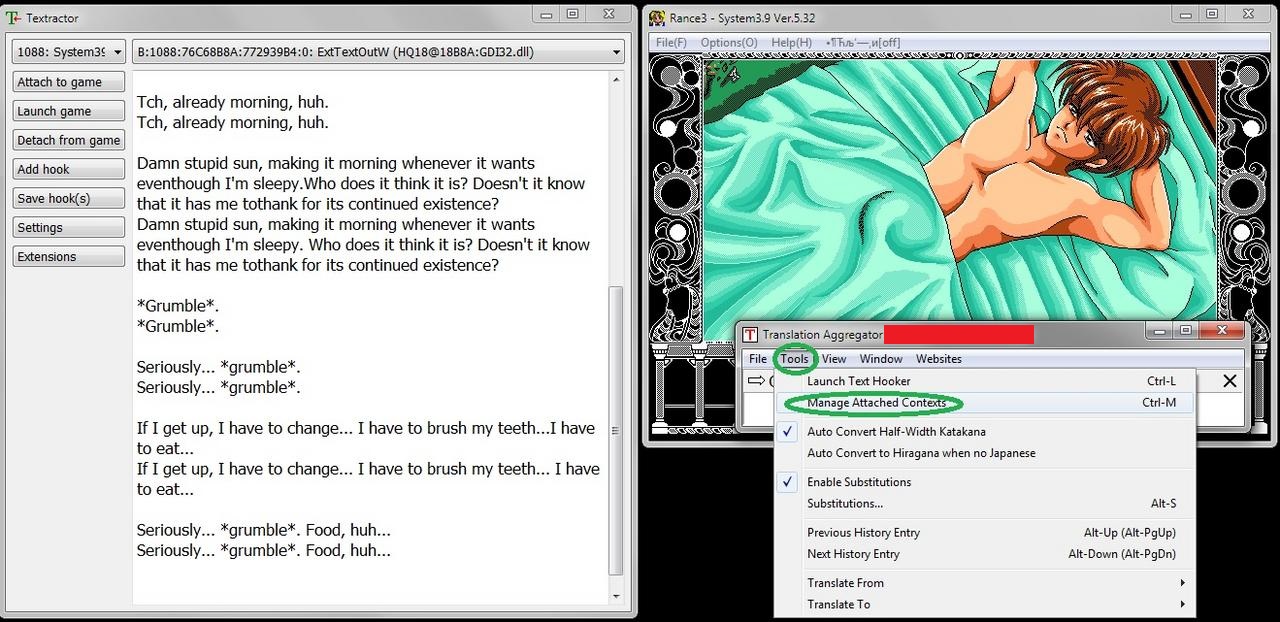The width and height of the screenshot is (1280, 622).
Task: Open Websites menu in Translation Aggregator
Action: (939, 359)
